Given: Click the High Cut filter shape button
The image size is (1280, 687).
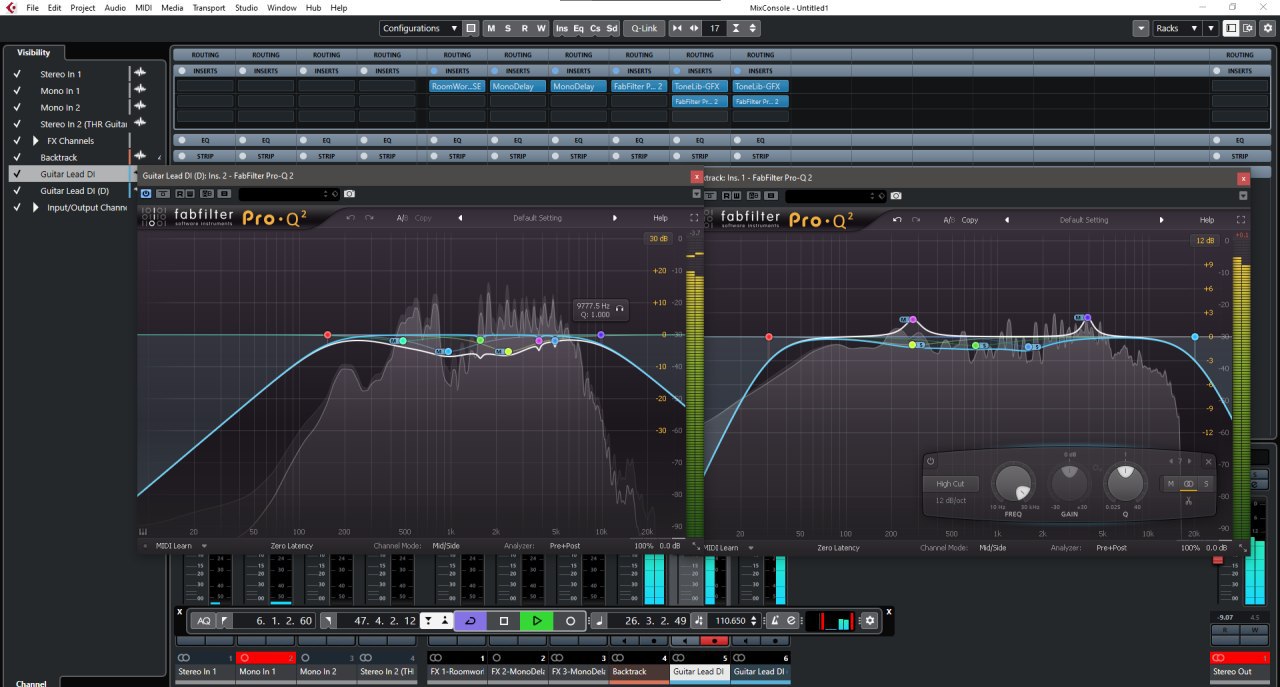Looking at the screenshot, I should click(x=950, y=484).
